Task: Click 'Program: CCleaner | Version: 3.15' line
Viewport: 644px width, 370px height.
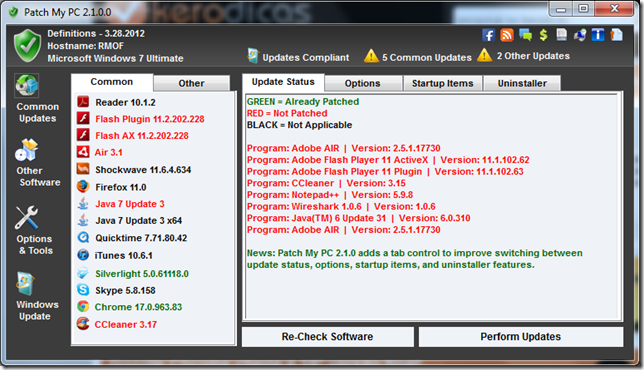Action: point(326,183)
